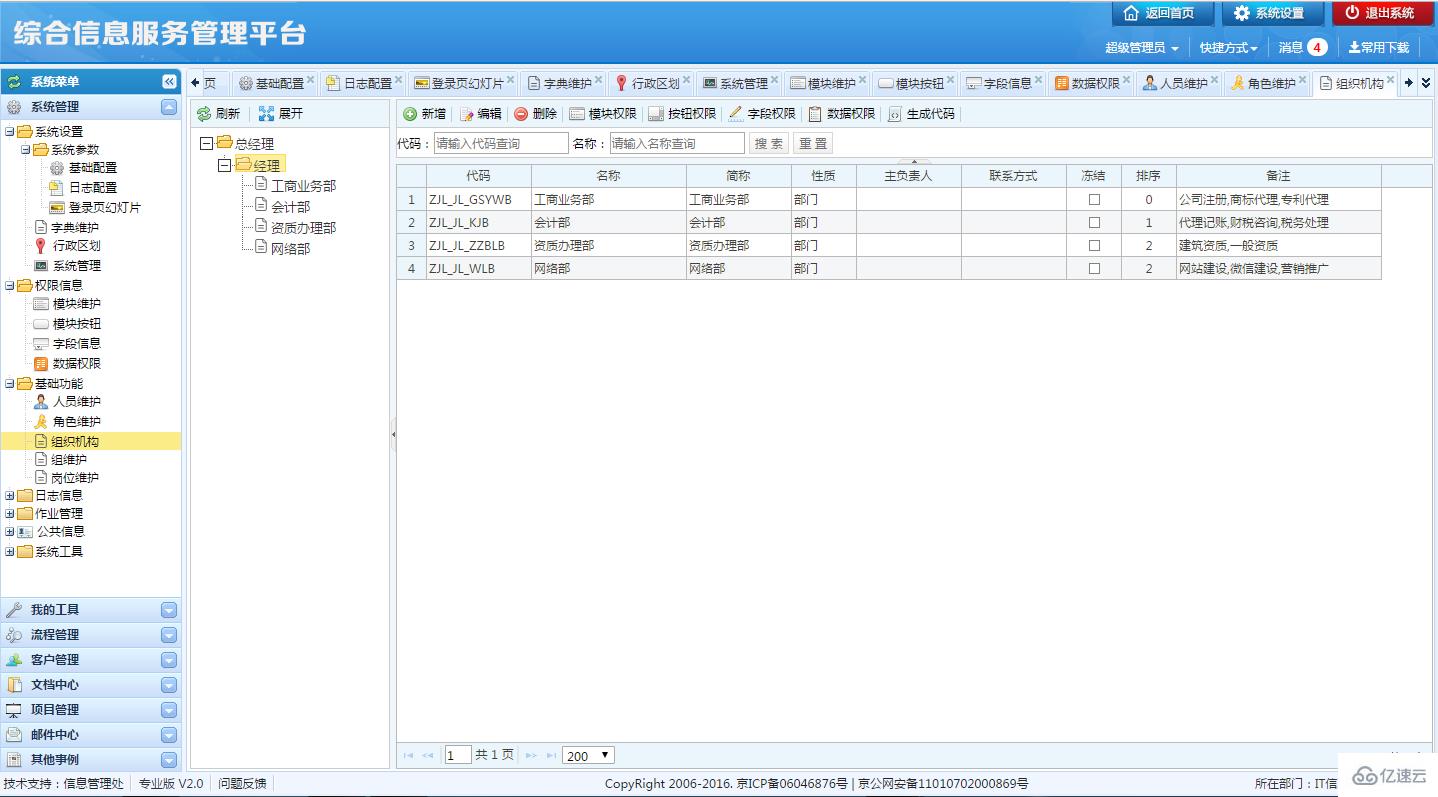Click 数据权限 icon in sidebar tree

click(41, 364)
